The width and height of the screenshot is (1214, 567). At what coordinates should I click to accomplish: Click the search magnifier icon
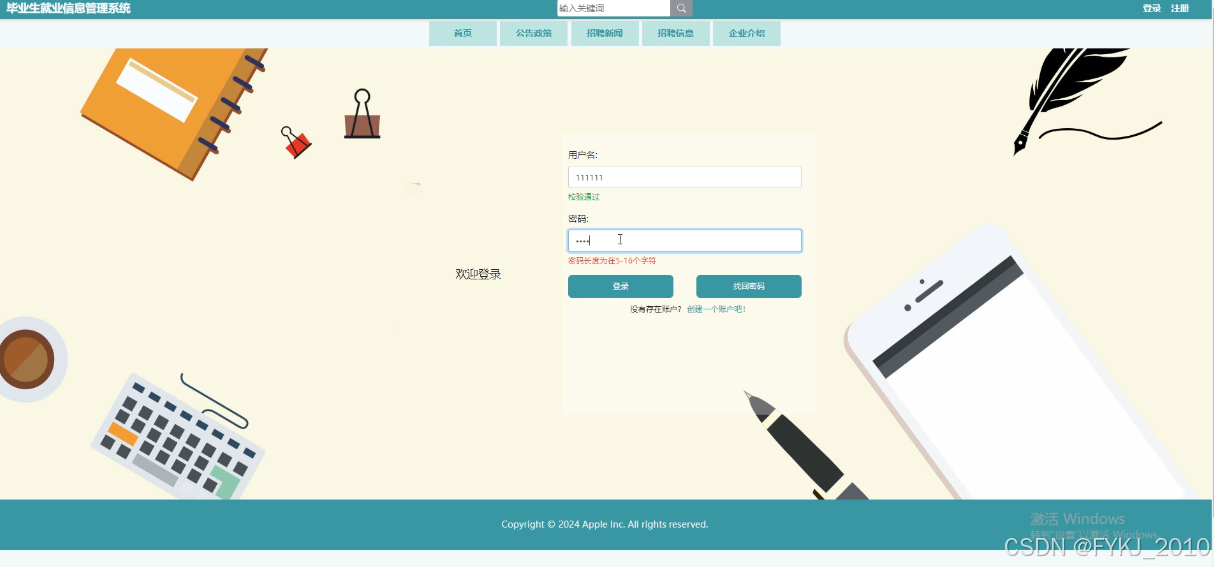point(681,8)
